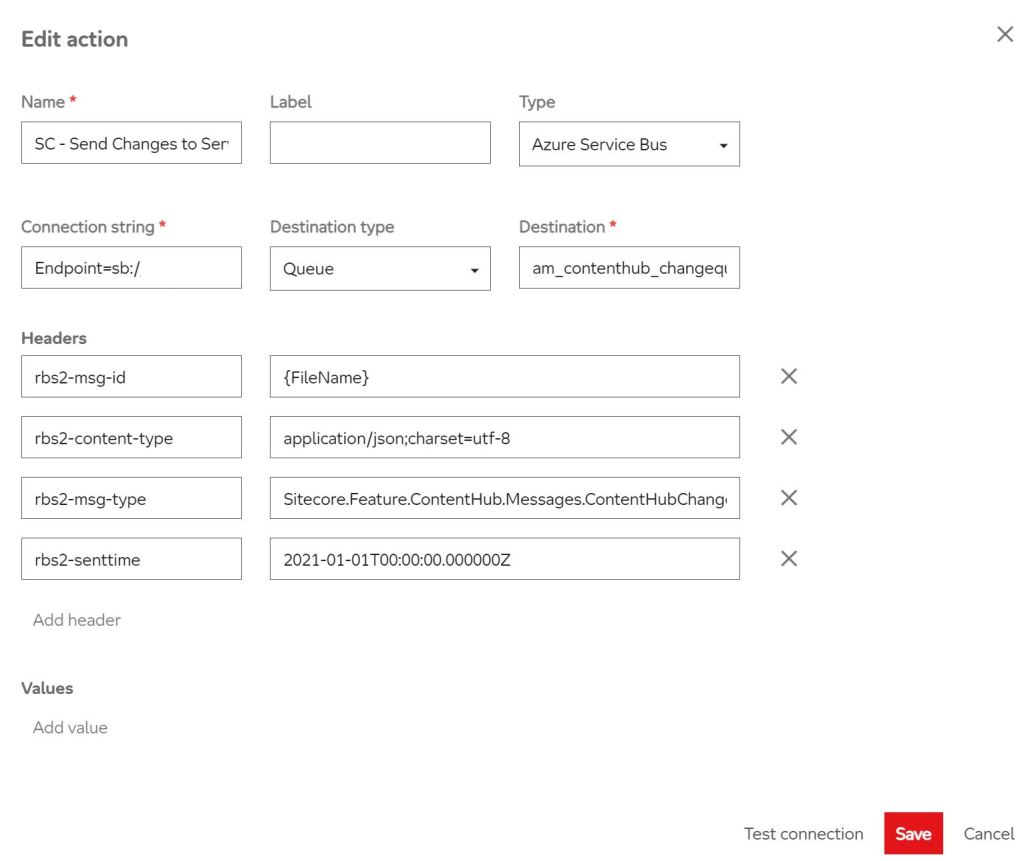Focus the Name input field

[131, 143]
